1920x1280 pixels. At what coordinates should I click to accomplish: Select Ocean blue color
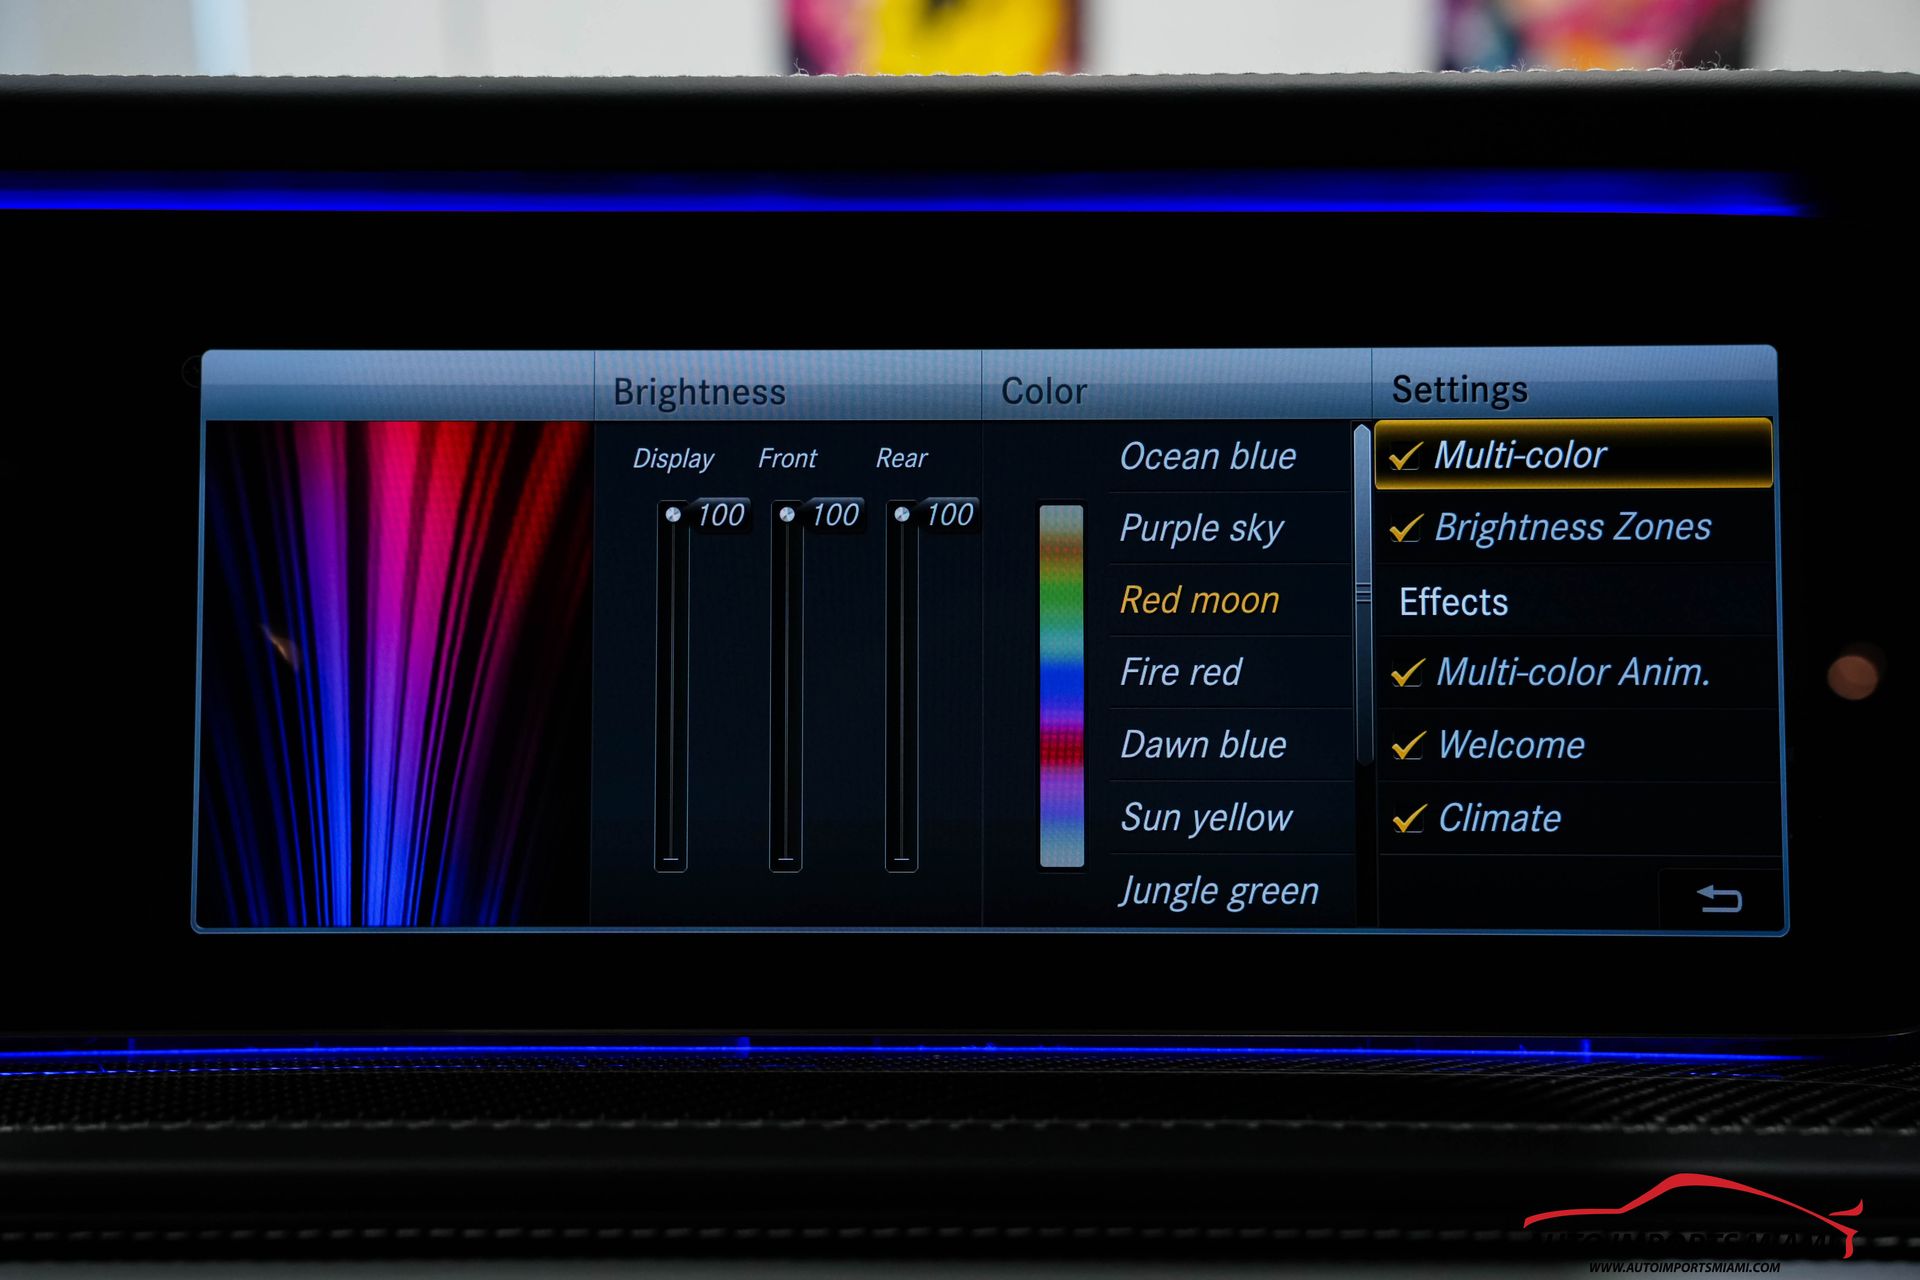(1207, 457)
